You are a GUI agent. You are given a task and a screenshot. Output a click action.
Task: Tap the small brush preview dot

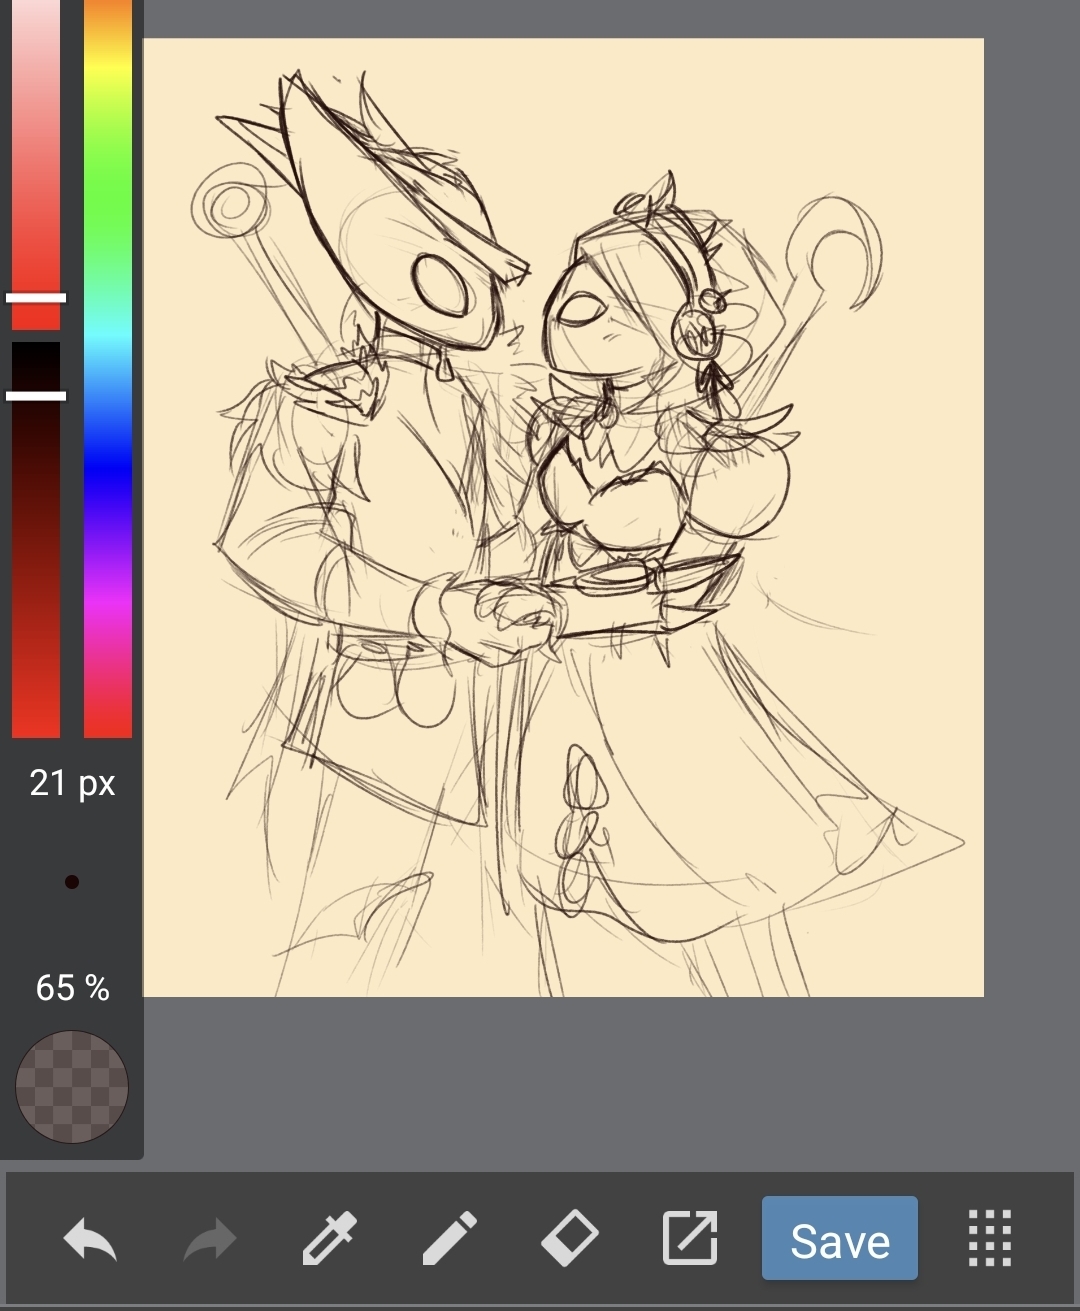[72, 882]
